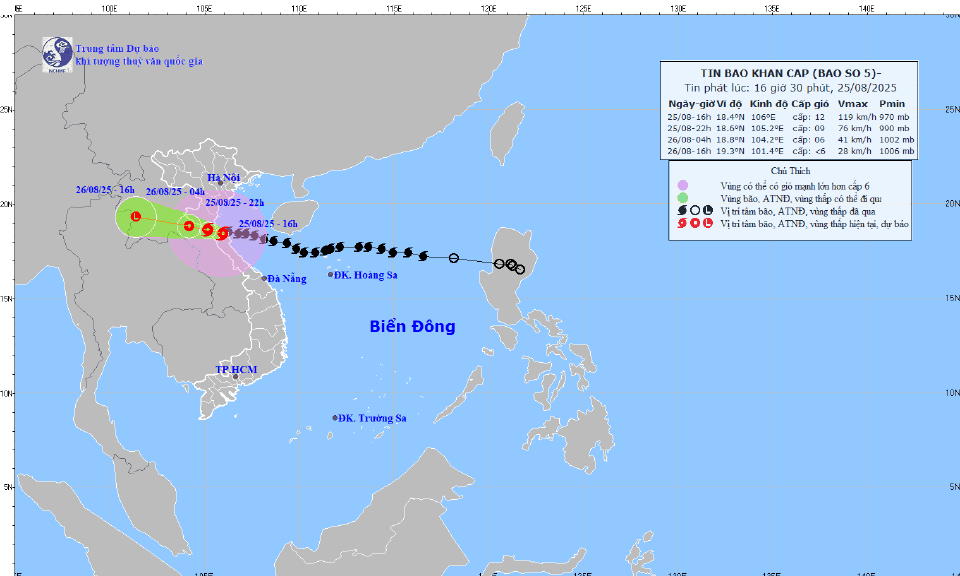960x576 pixels.
Task: Click the '41 km/h' Vmax cell
Action: click(x=855, y=140)
